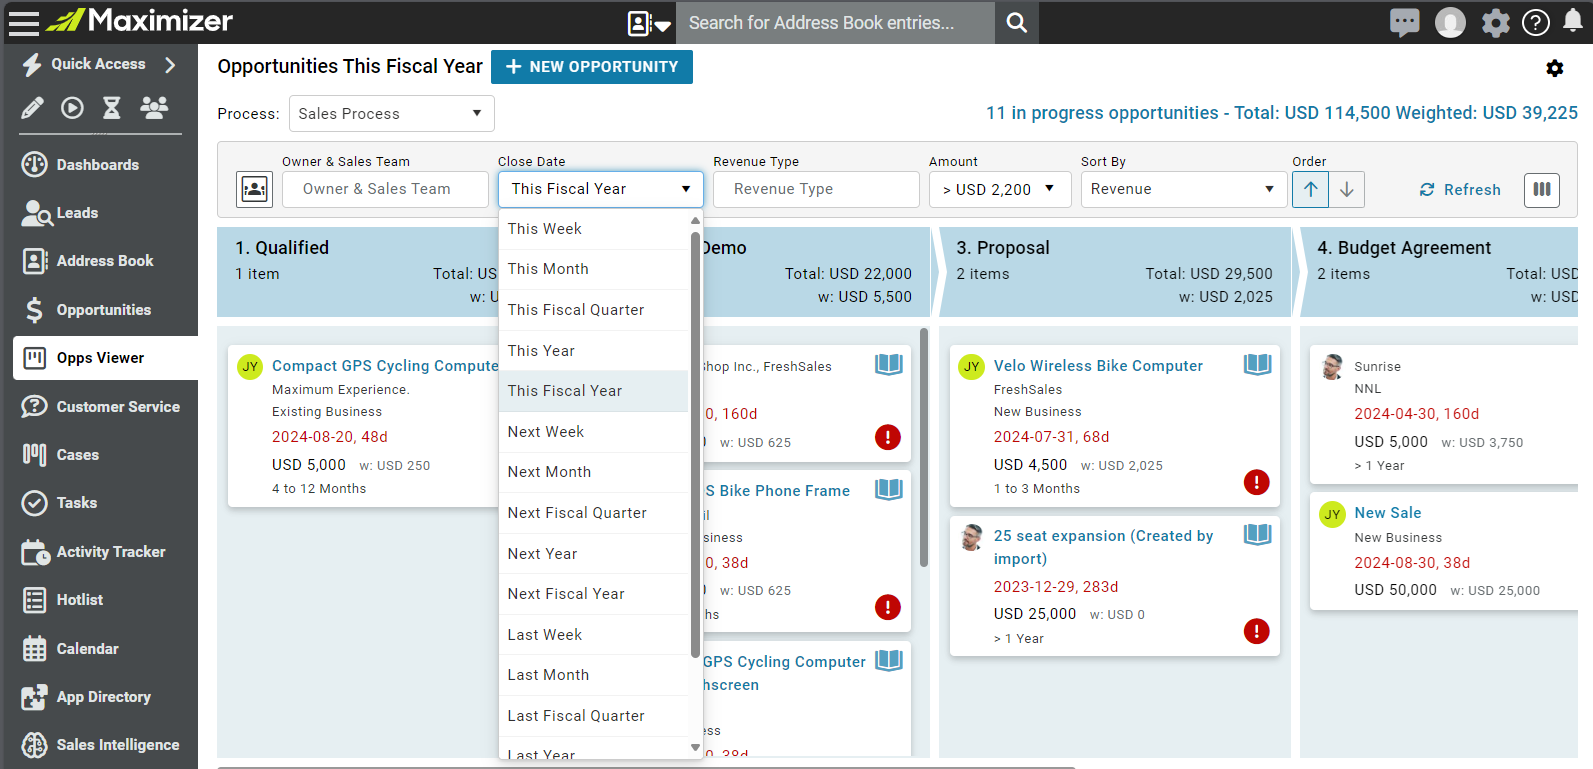Click the dropdown list scrollbar
The image size is (1593, 769).
pyautogui.click(x=695, y=445)
